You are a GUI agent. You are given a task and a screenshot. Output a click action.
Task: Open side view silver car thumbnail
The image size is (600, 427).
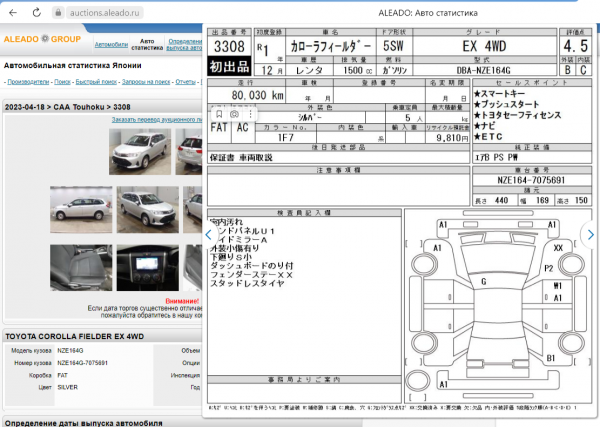tap(81, 210)
